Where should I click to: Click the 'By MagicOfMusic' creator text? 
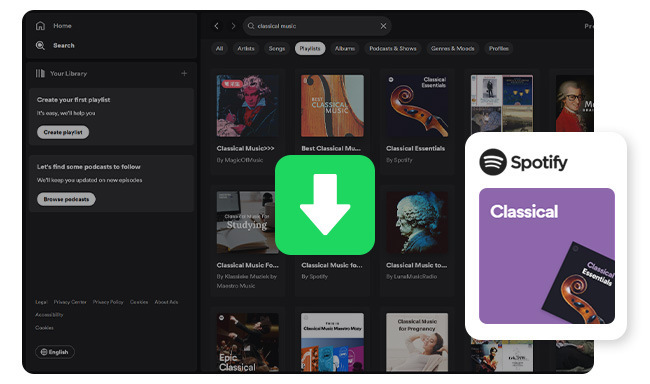240,160
